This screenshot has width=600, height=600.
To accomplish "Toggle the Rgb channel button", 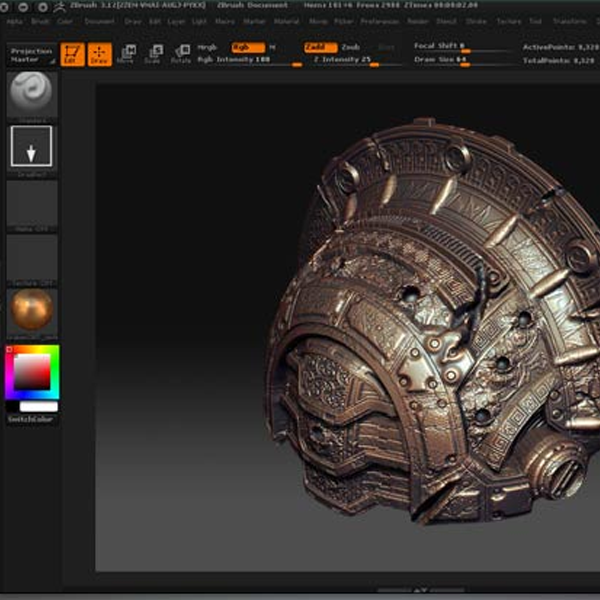I will (247, 47).
